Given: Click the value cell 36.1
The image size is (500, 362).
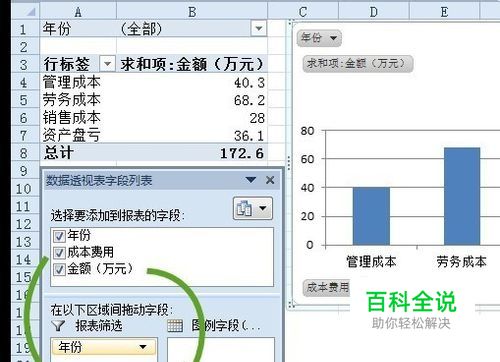Looking at the screenshot, I should (192, 135).
